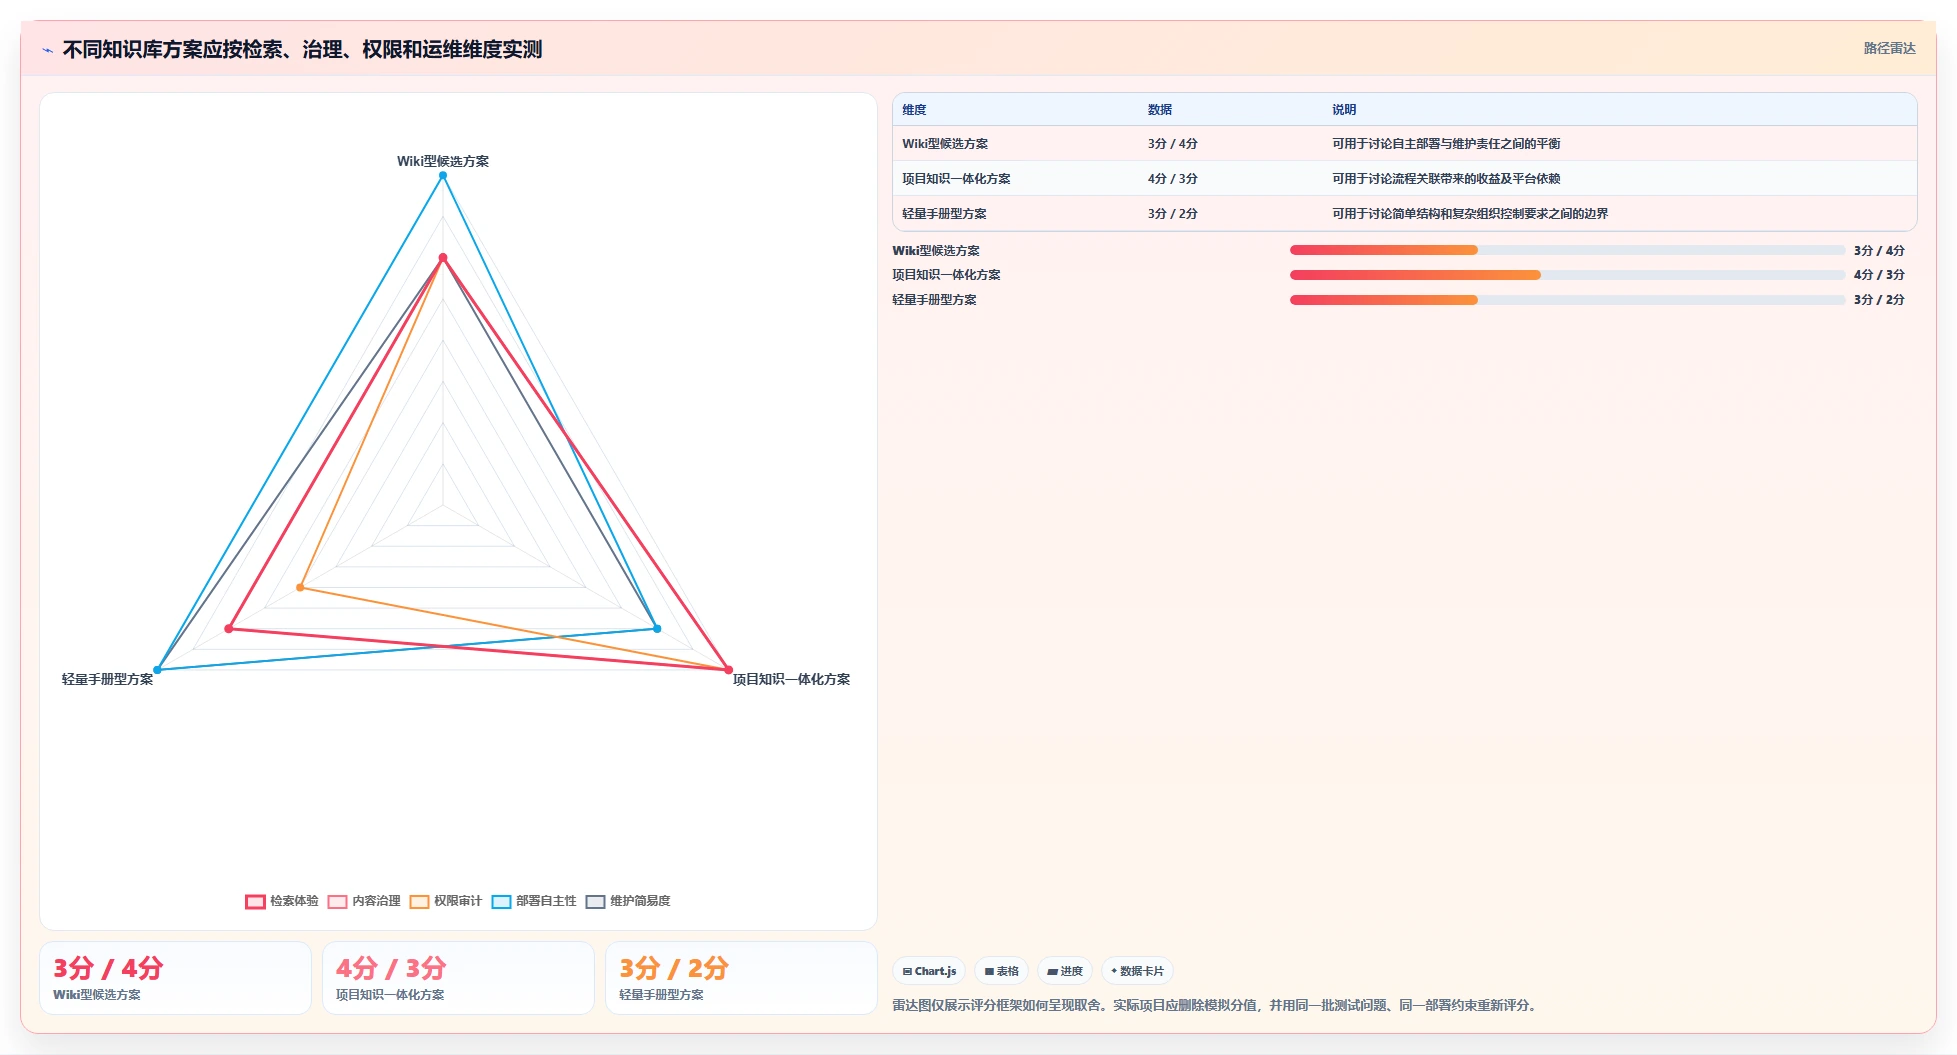This screenshot has height=1055, width=1957.
Task: Click the Wiki型候选方案 radar axis label
Action: pyautogui.click(x=443, y=161)
